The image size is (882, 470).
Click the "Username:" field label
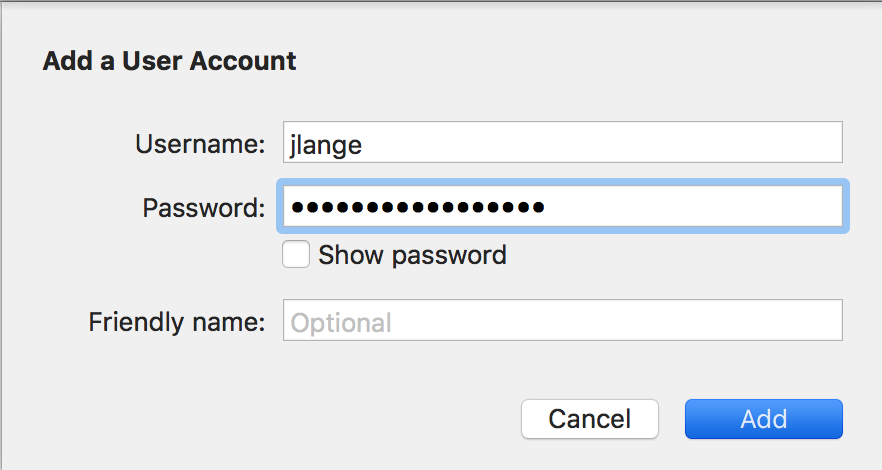coord(200,143)
